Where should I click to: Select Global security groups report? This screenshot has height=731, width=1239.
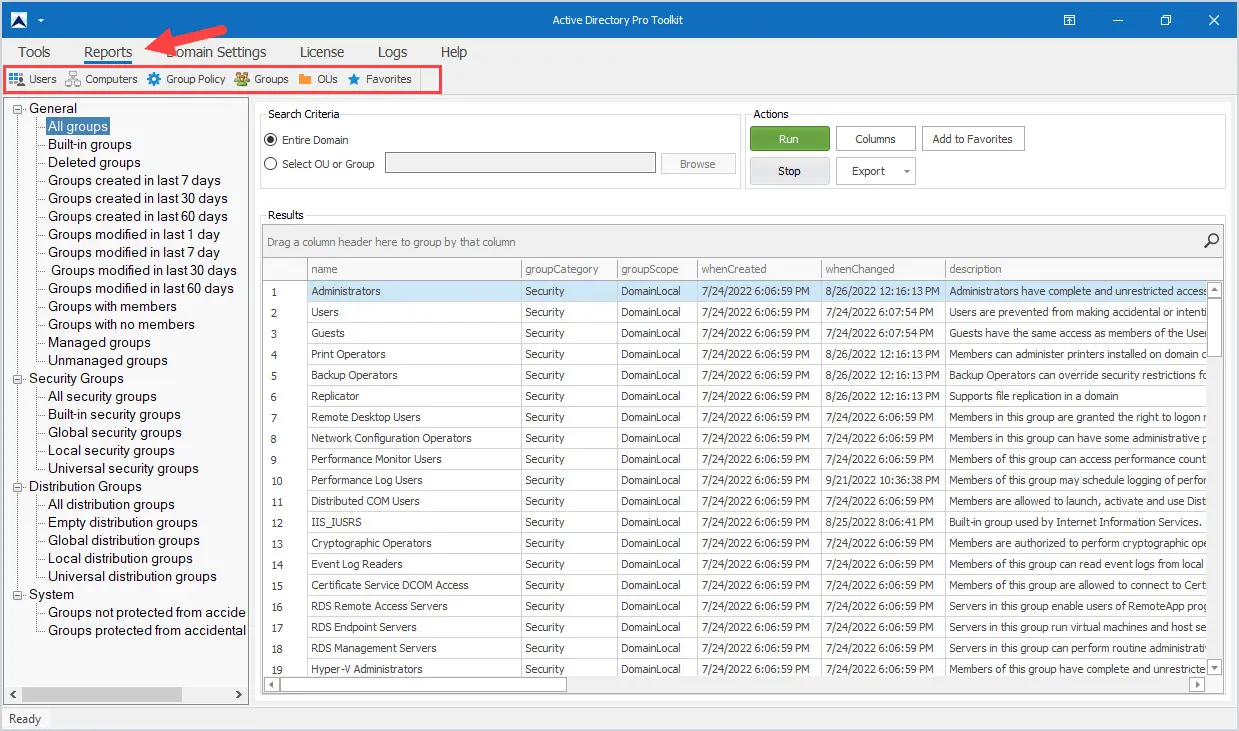click(x=115, y=433)
